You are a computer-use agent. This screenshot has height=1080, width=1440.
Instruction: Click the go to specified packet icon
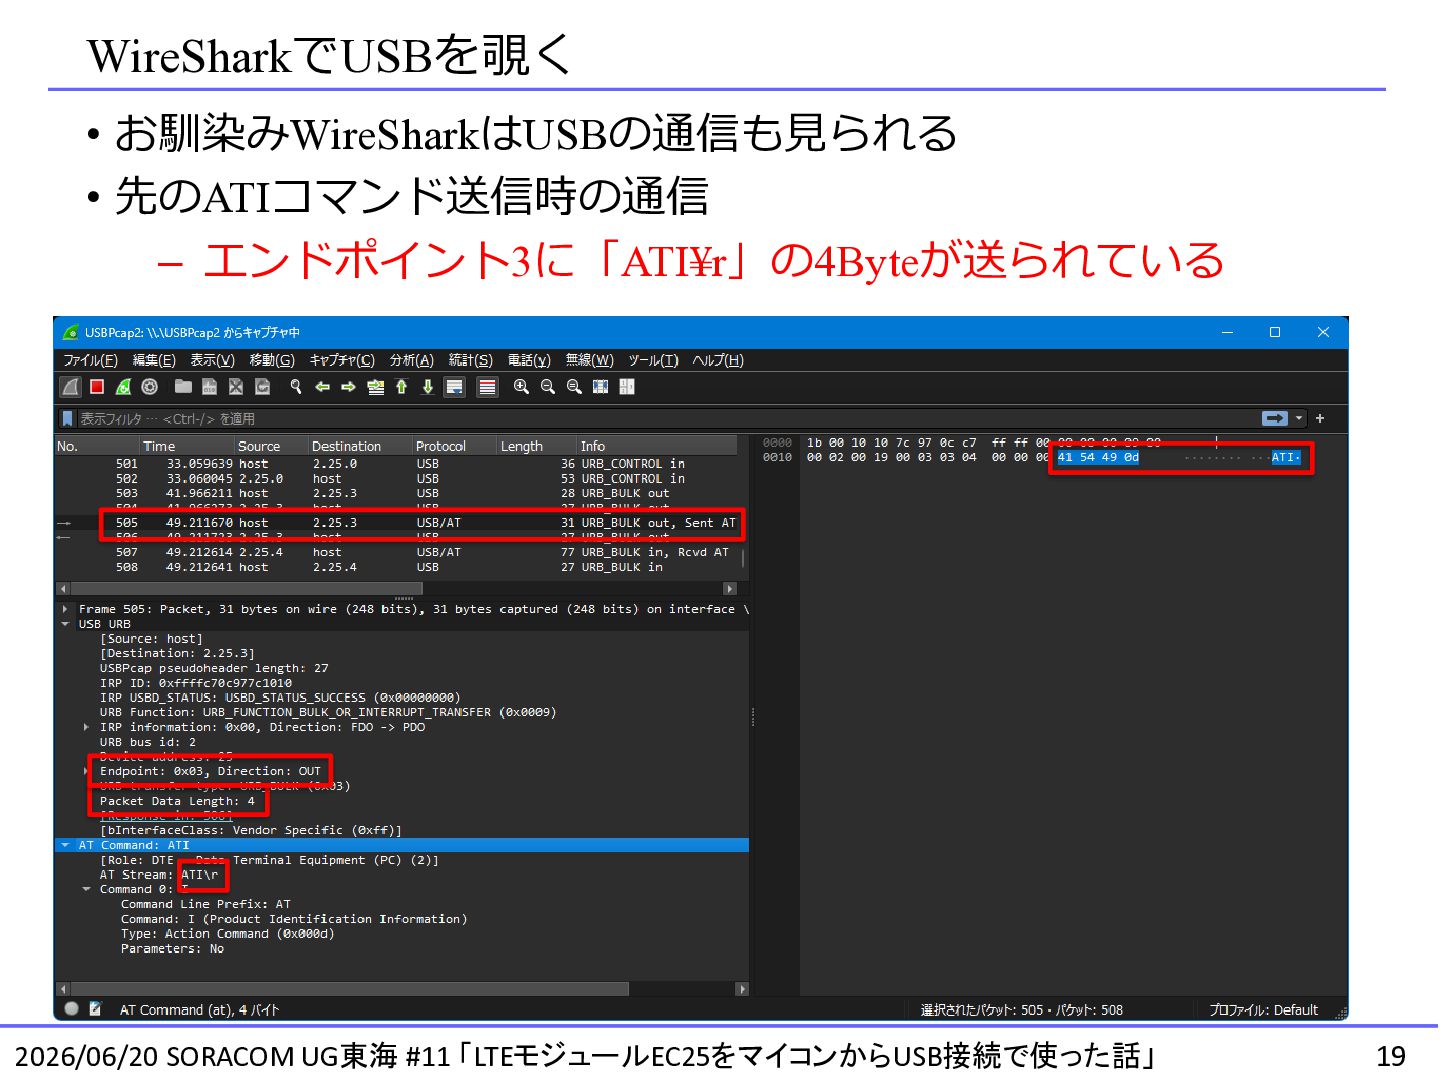(x=375, y=387)
